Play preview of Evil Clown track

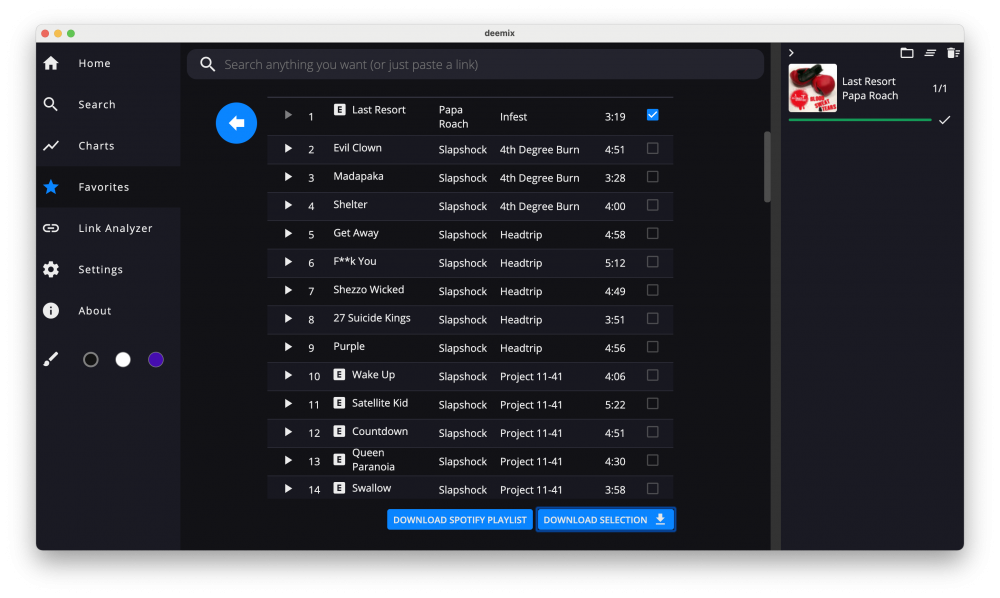point(288,148)
